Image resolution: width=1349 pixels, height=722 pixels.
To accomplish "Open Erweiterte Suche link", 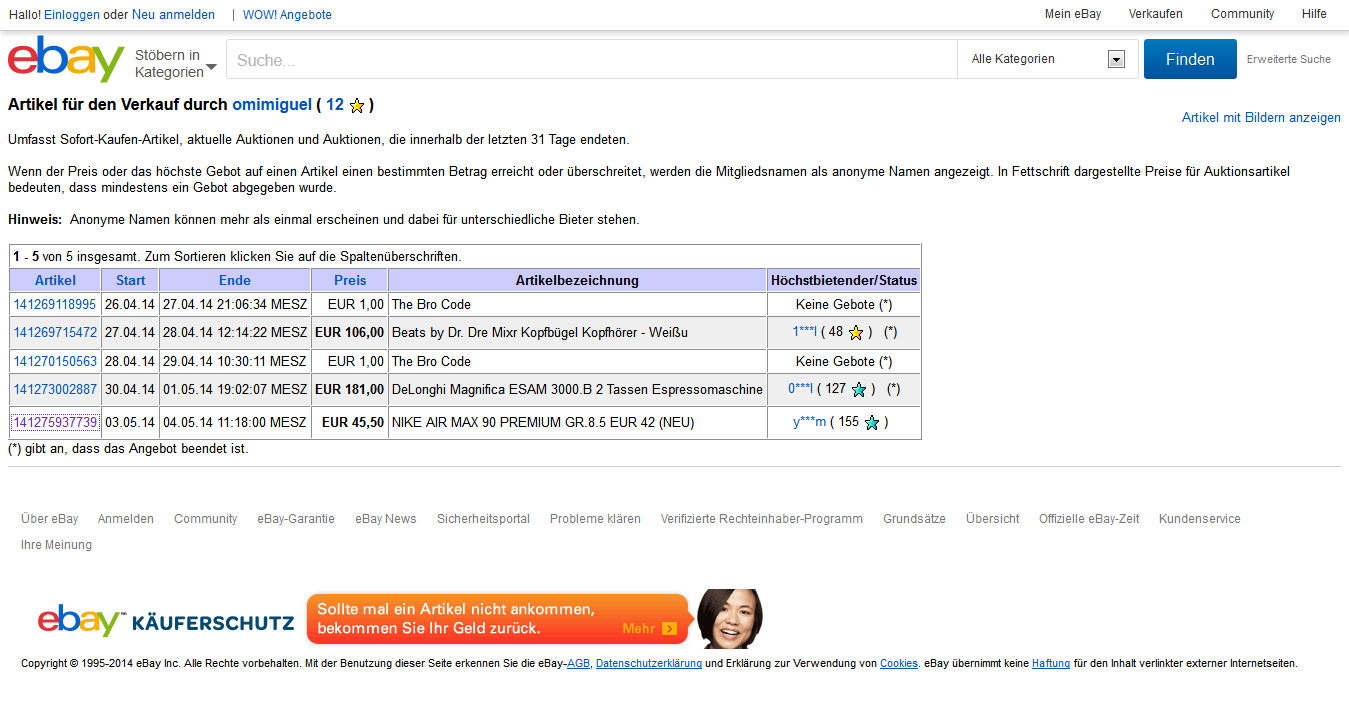I will (1289, 59).
